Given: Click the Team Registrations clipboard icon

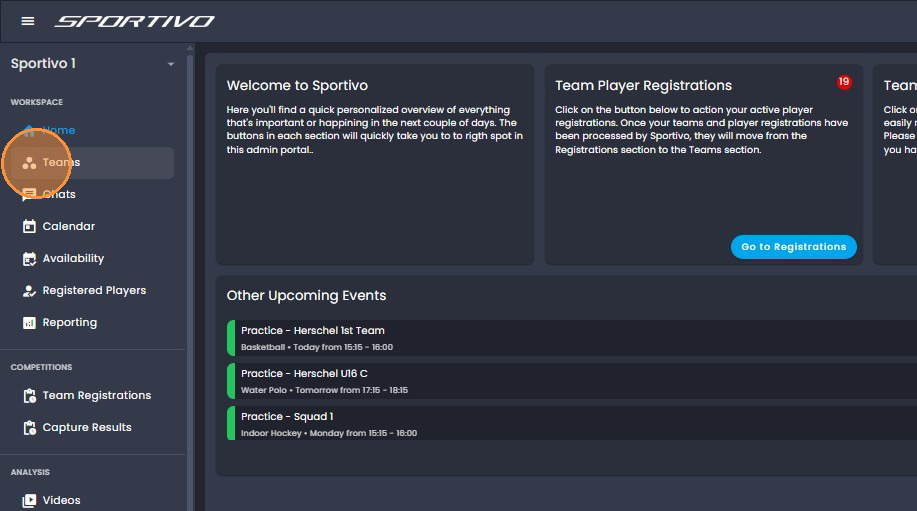Looking at the screenshot, I should pos(29,396).
